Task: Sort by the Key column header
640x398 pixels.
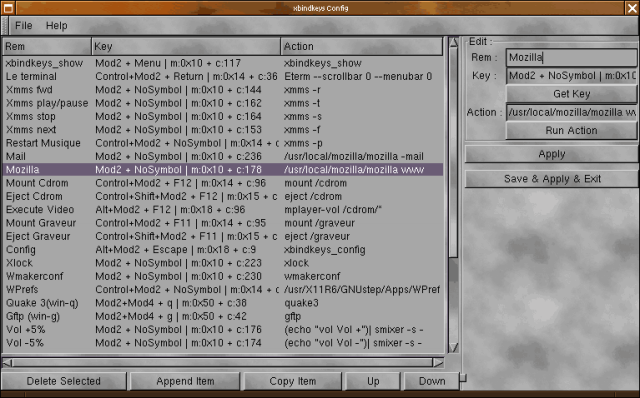Action: tap(186, 47)
